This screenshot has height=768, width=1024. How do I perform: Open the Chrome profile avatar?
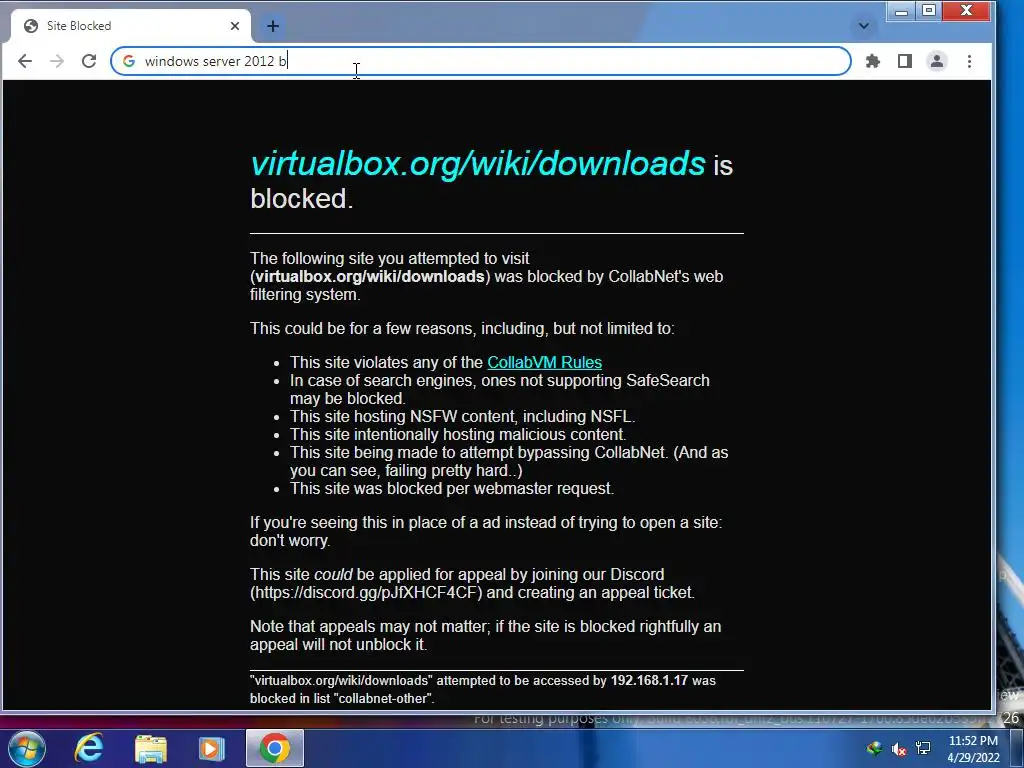[936, 61]
